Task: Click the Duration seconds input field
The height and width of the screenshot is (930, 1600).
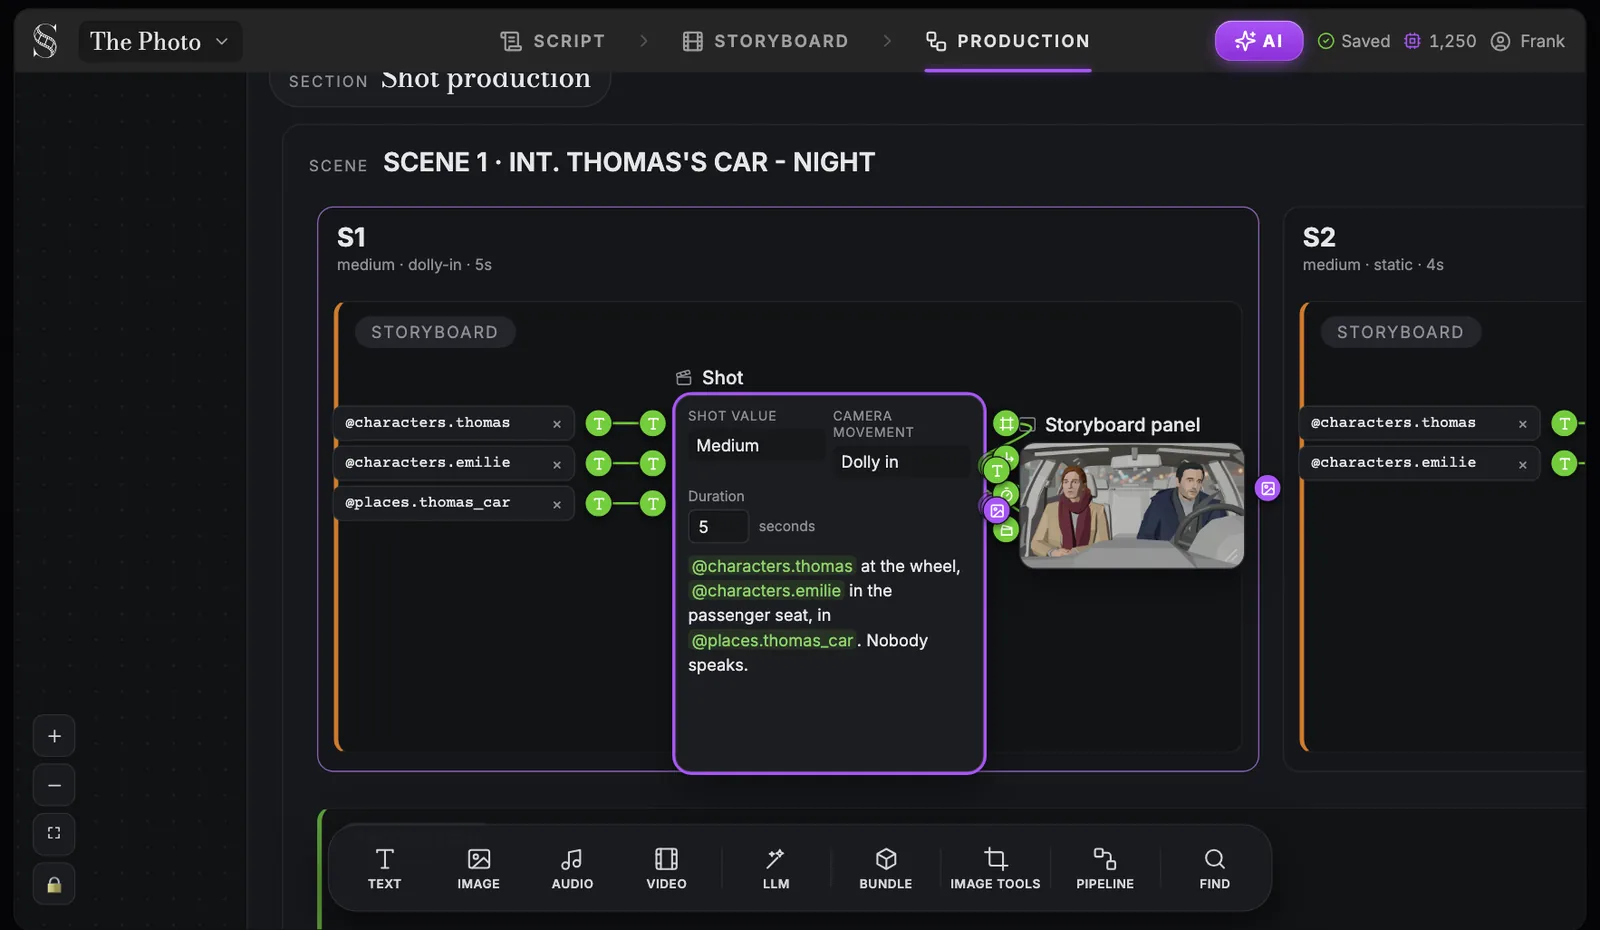Action: click(718, 526)
